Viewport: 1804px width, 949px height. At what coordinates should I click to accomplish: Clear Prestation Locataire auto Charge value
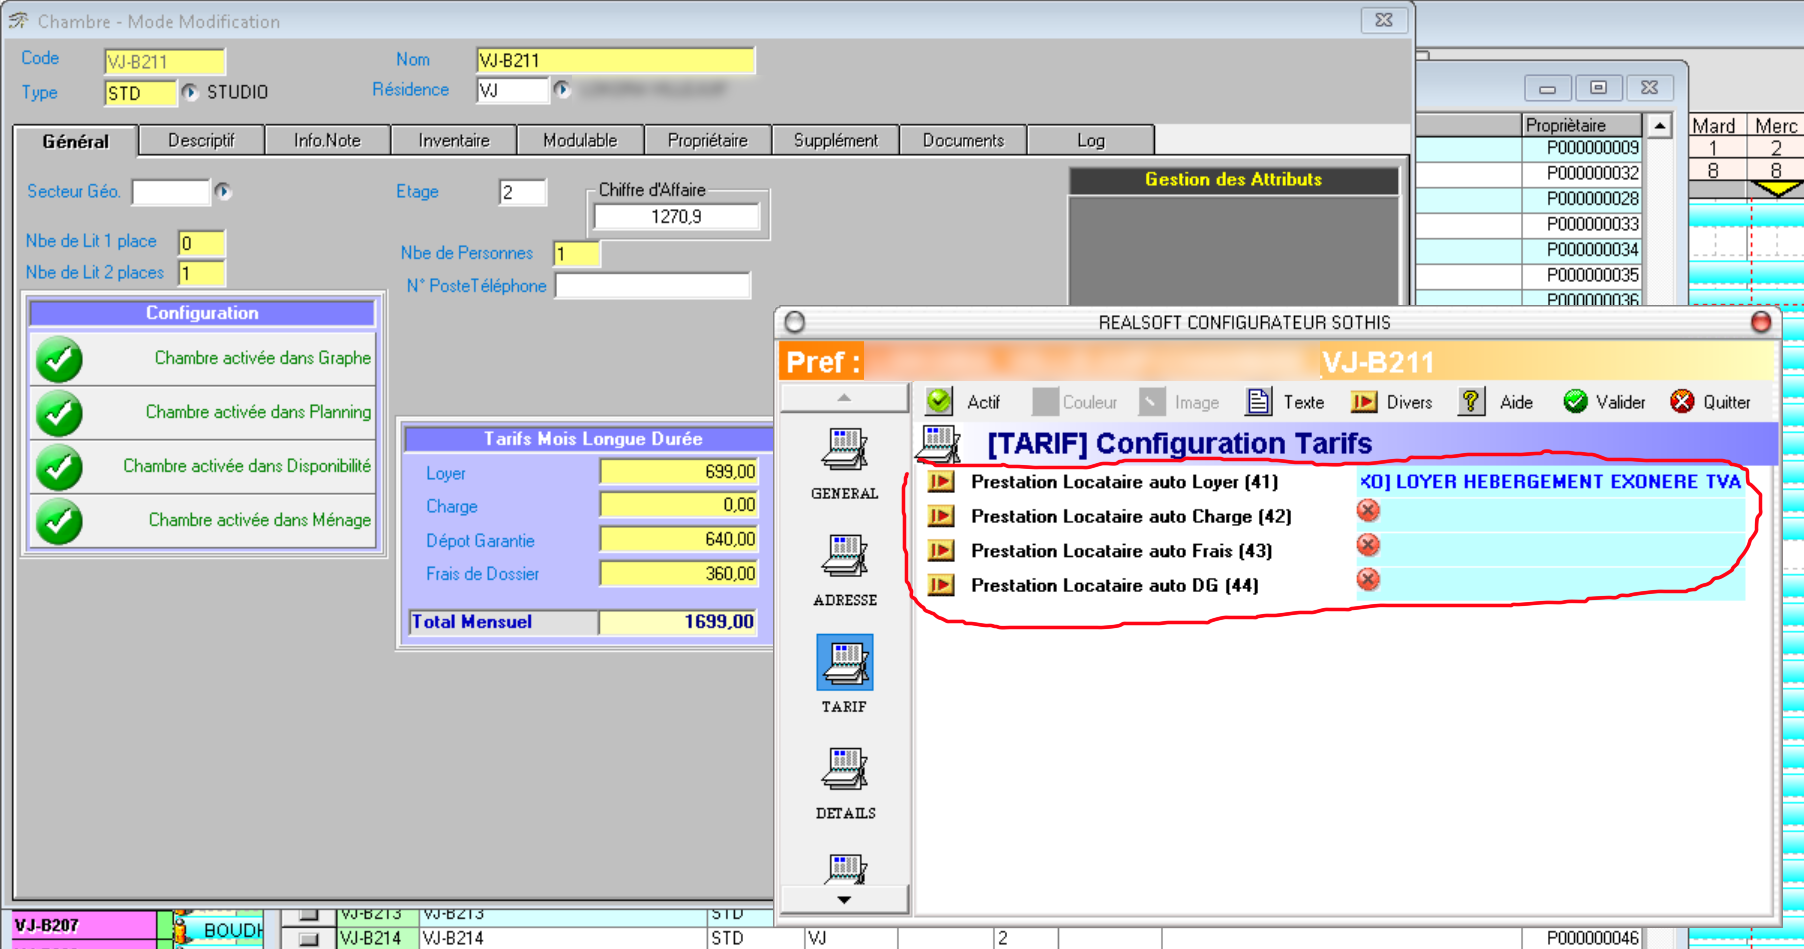pos(1368,511)
